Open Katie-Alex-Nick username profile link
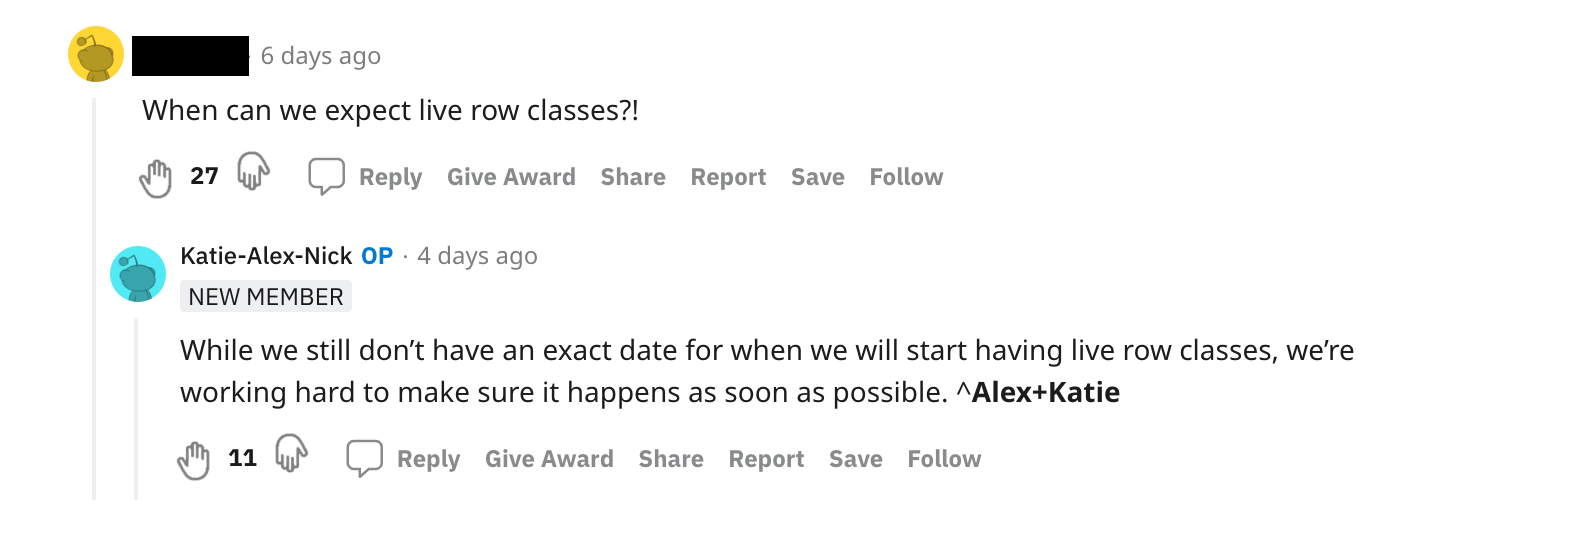 point(266,256)
